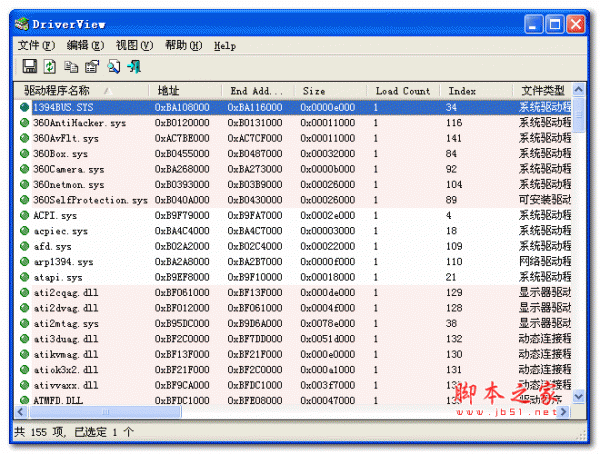
Task: Sort by Index column header
Action: pyautogui.click(x=476, y=91)
